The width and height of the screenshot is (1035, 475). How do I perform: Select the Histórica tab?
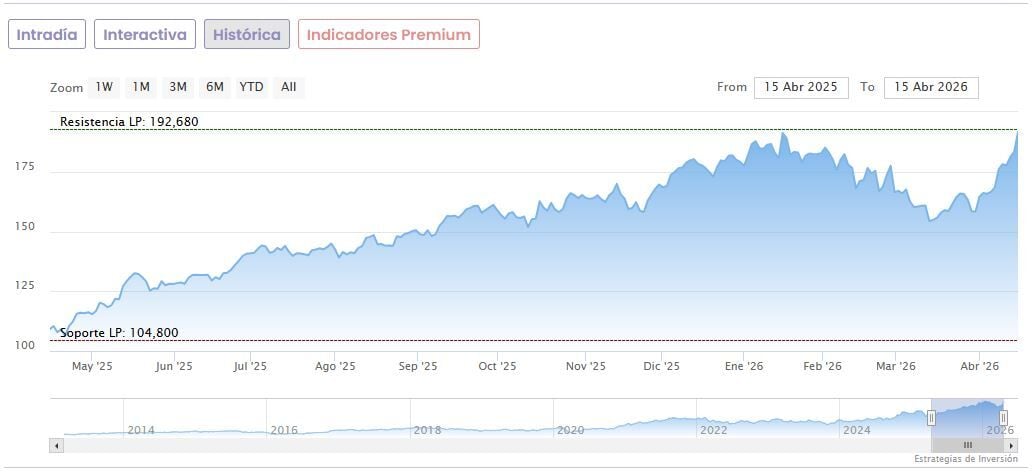247,34
